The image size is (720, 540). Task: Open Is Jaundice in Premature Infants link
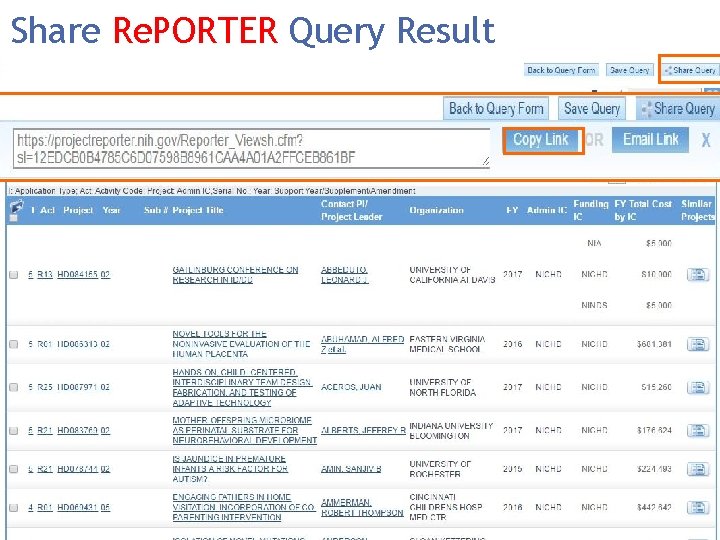[230, 469]
